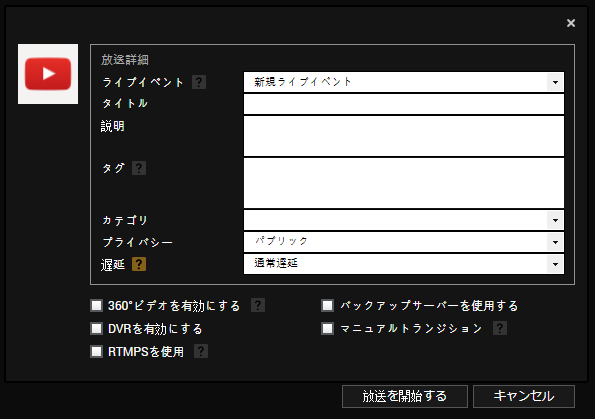This screenshot has width=595, height=419.
Task: Open help icon next to マニュアルトランジション
Action: point(500,328)
